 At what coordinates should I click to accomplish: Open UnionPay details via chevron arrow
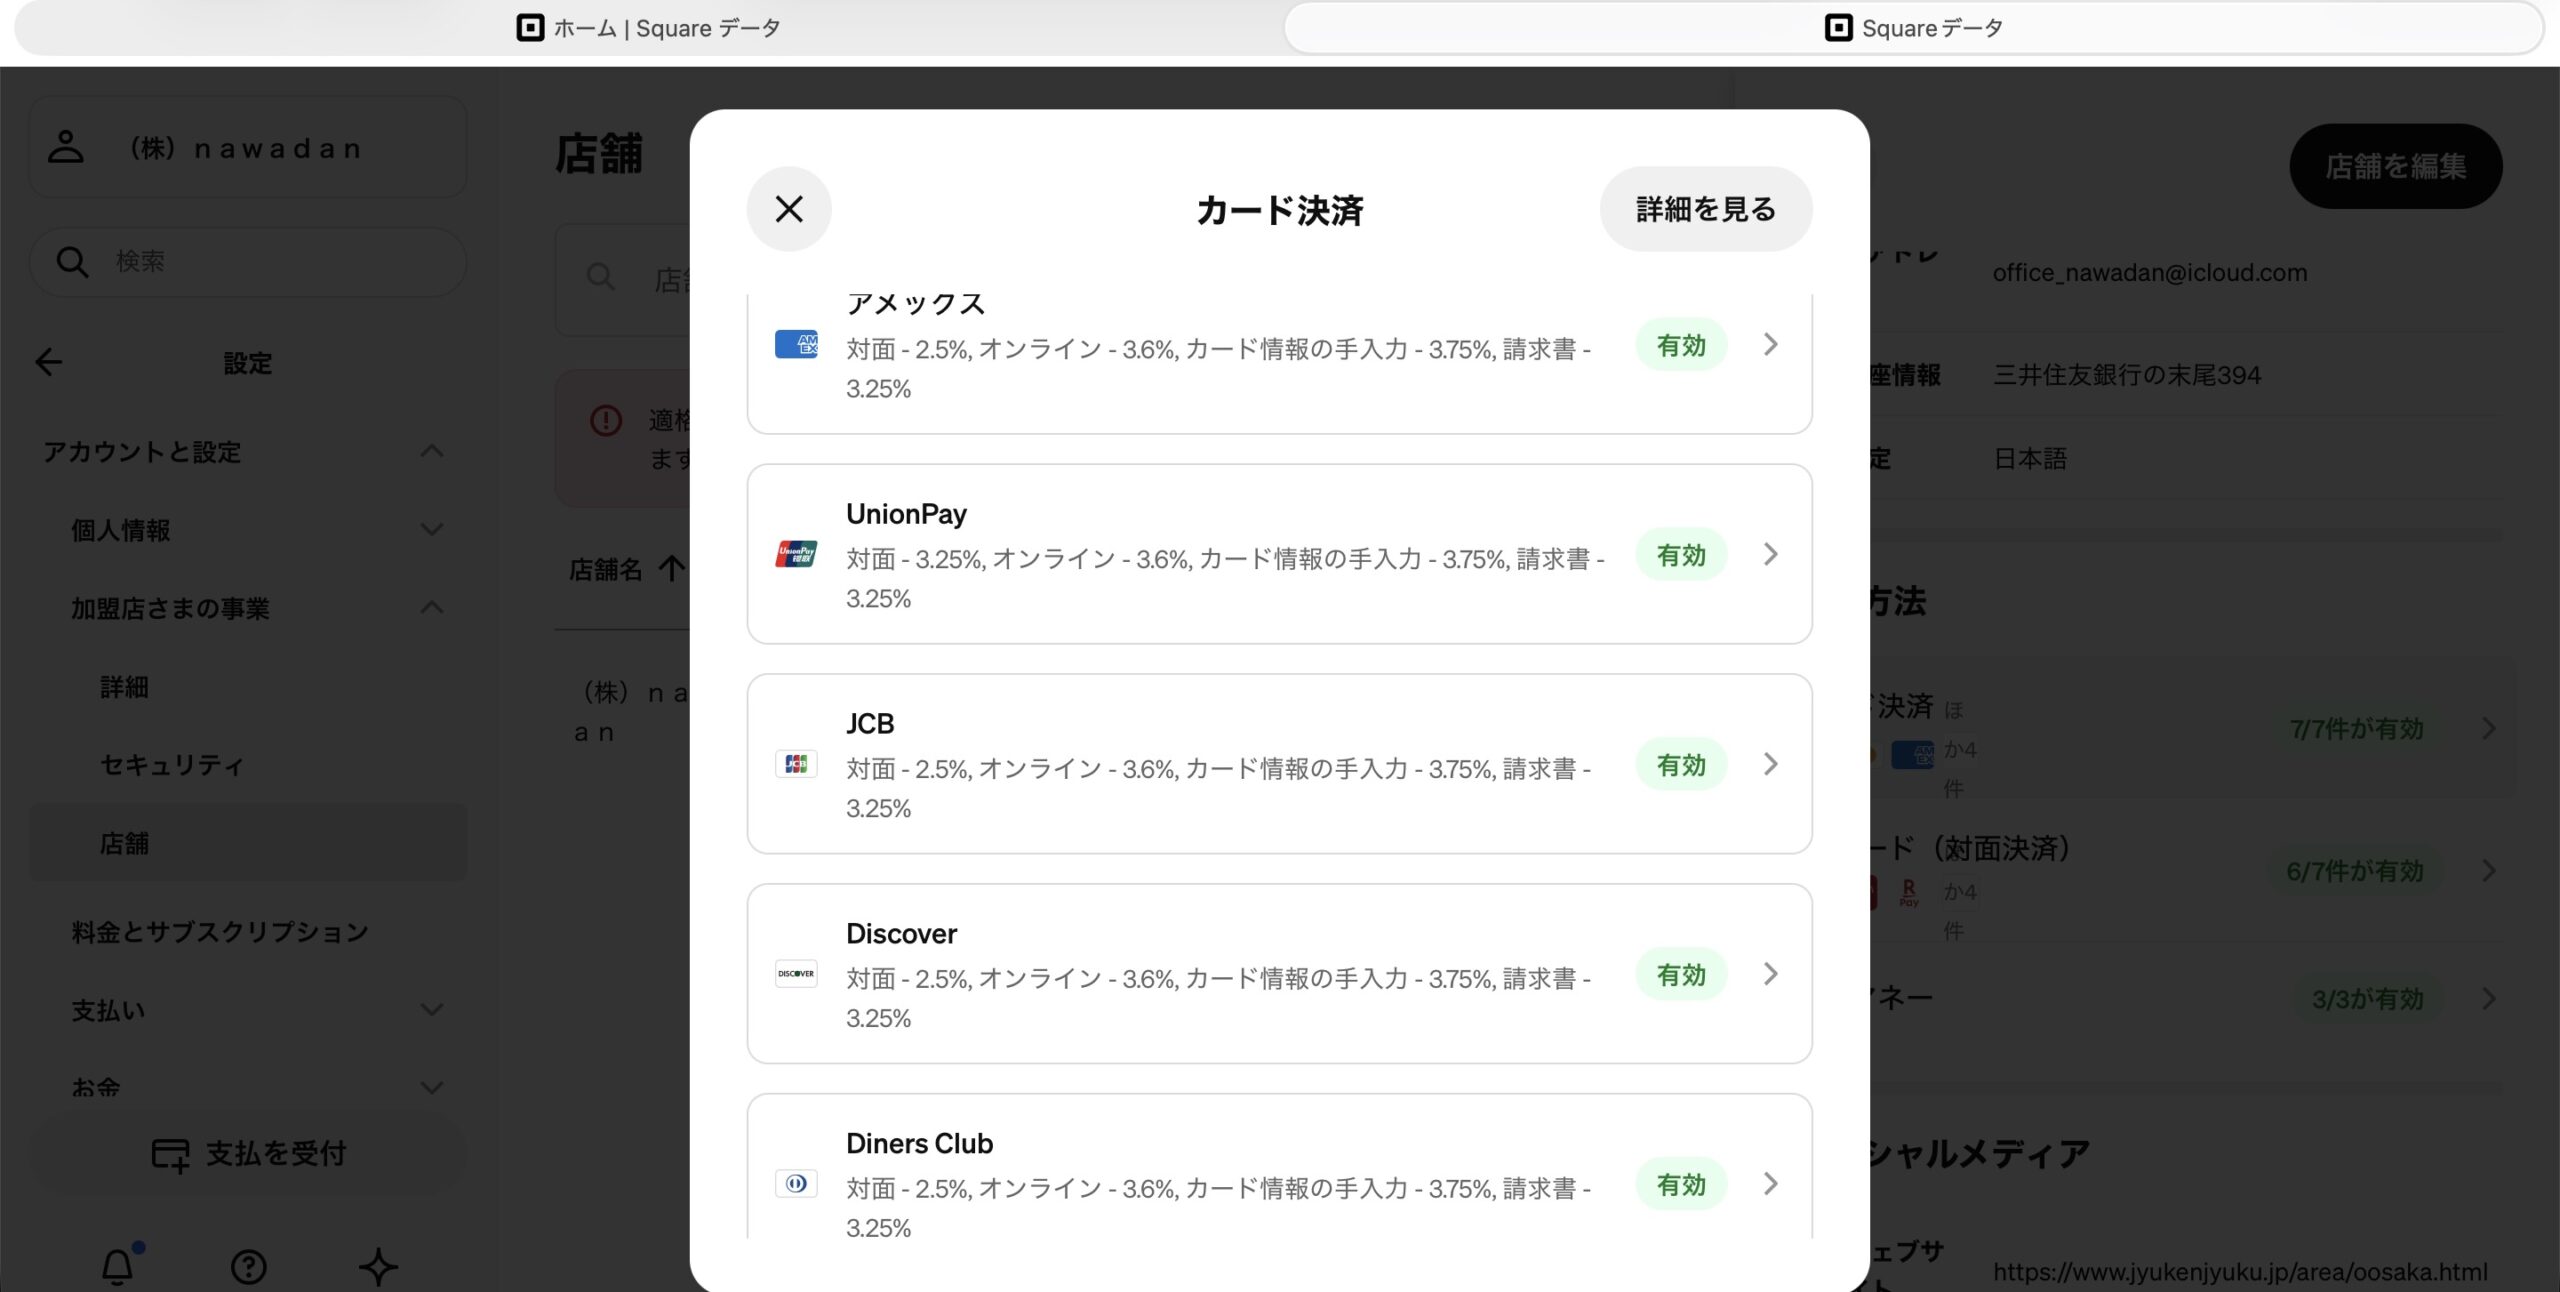coord(1770,554)
